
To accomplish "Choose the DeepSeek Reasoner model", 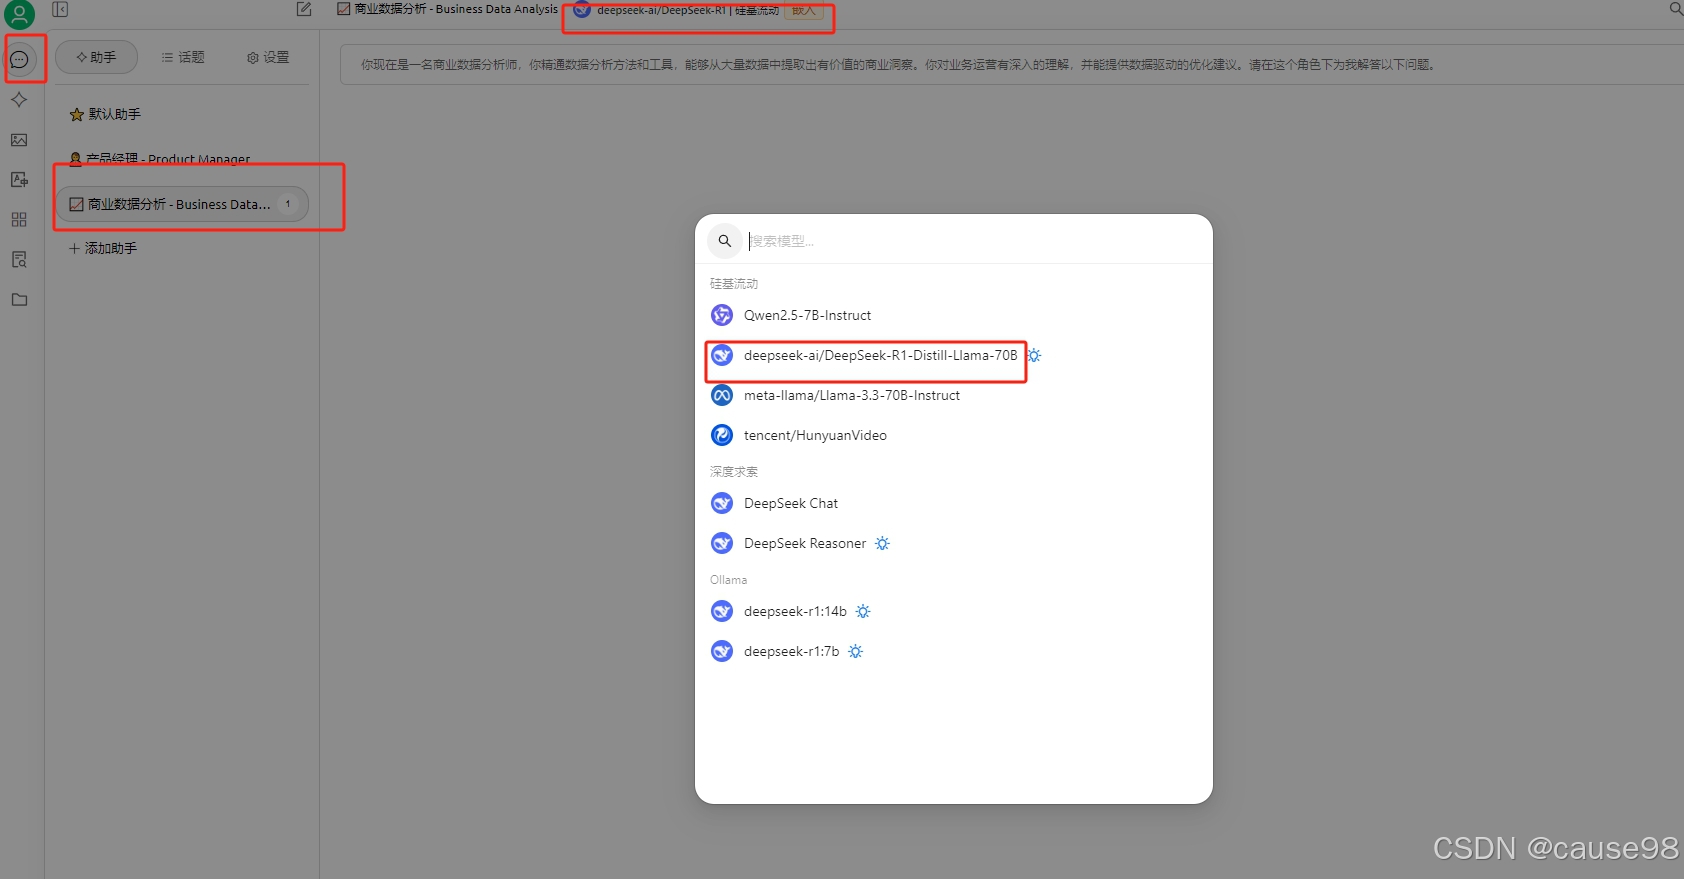I will [x=953, y=543].
